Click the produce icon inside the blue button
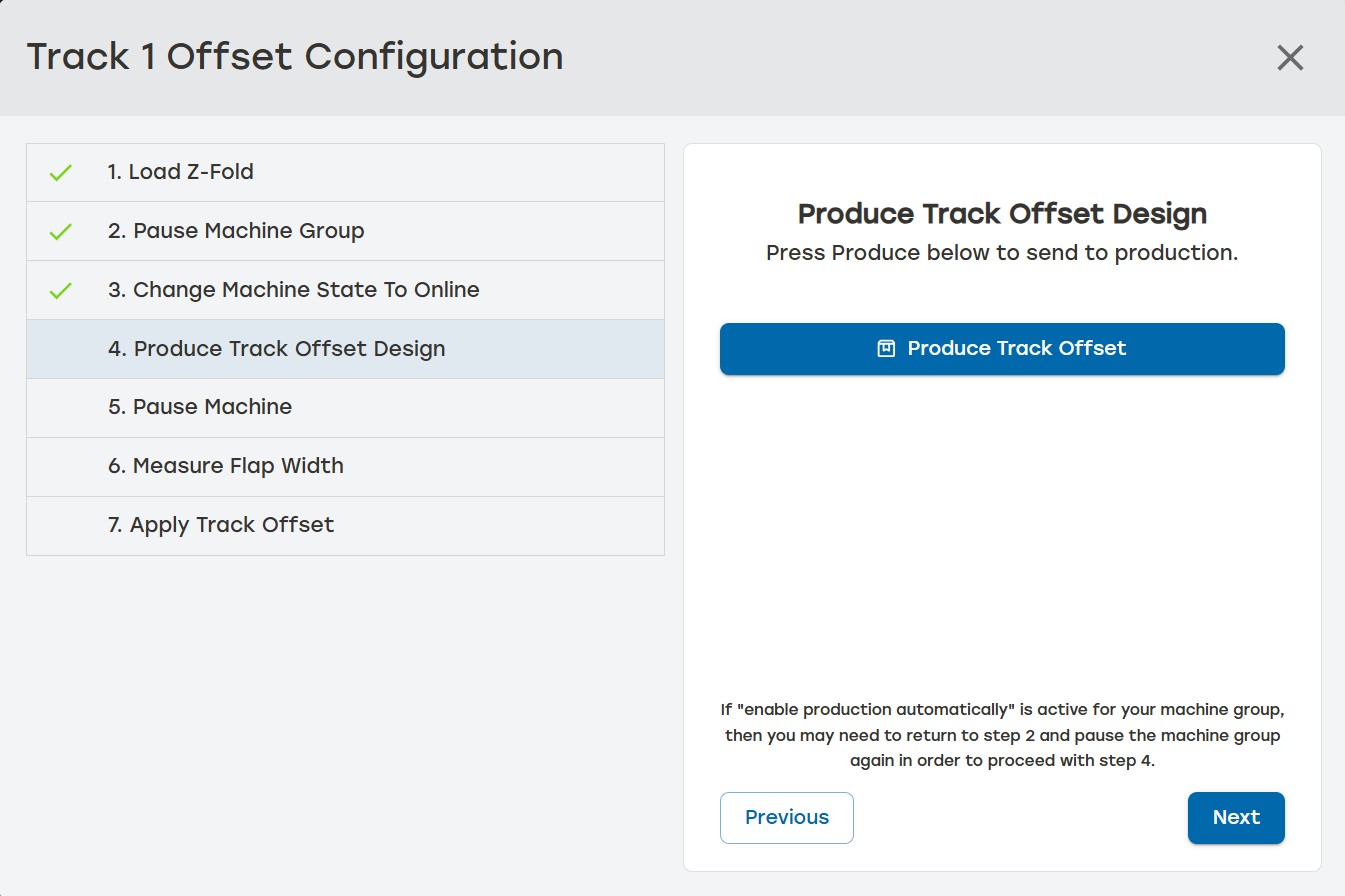 (x=884, y=348)
